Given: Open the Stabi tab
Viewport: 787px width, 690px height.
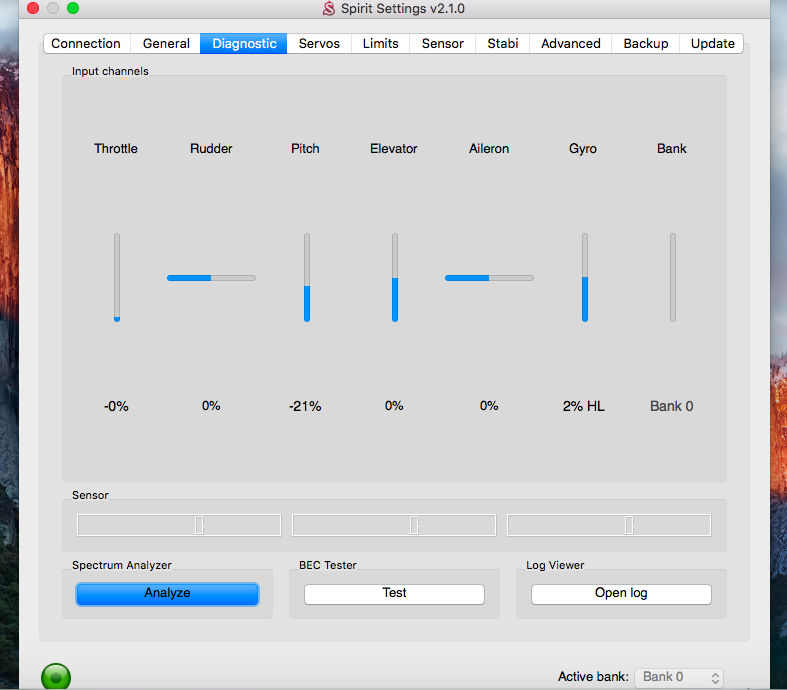Looking at the screenshot, I should click(502, 43).
